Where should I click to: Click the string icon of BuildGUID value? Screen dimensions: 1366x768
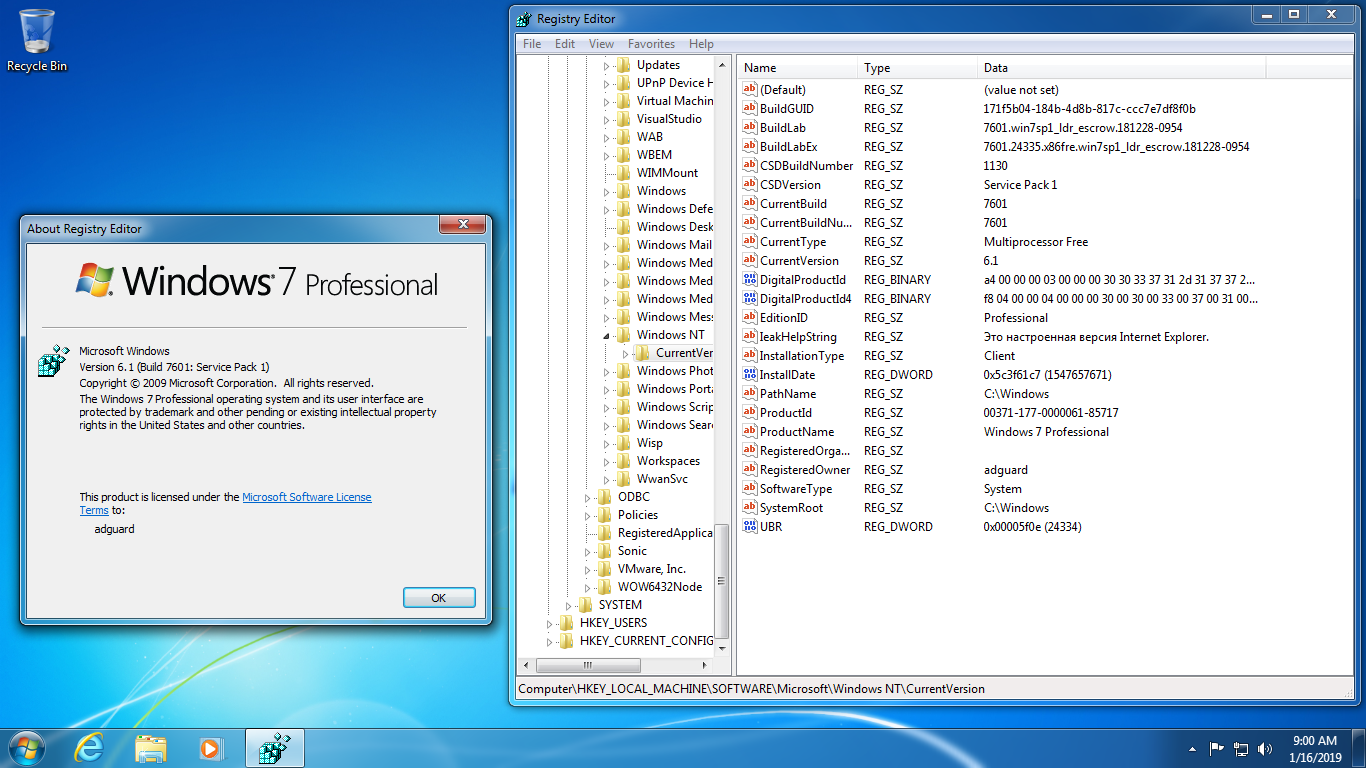click(749, 108)
